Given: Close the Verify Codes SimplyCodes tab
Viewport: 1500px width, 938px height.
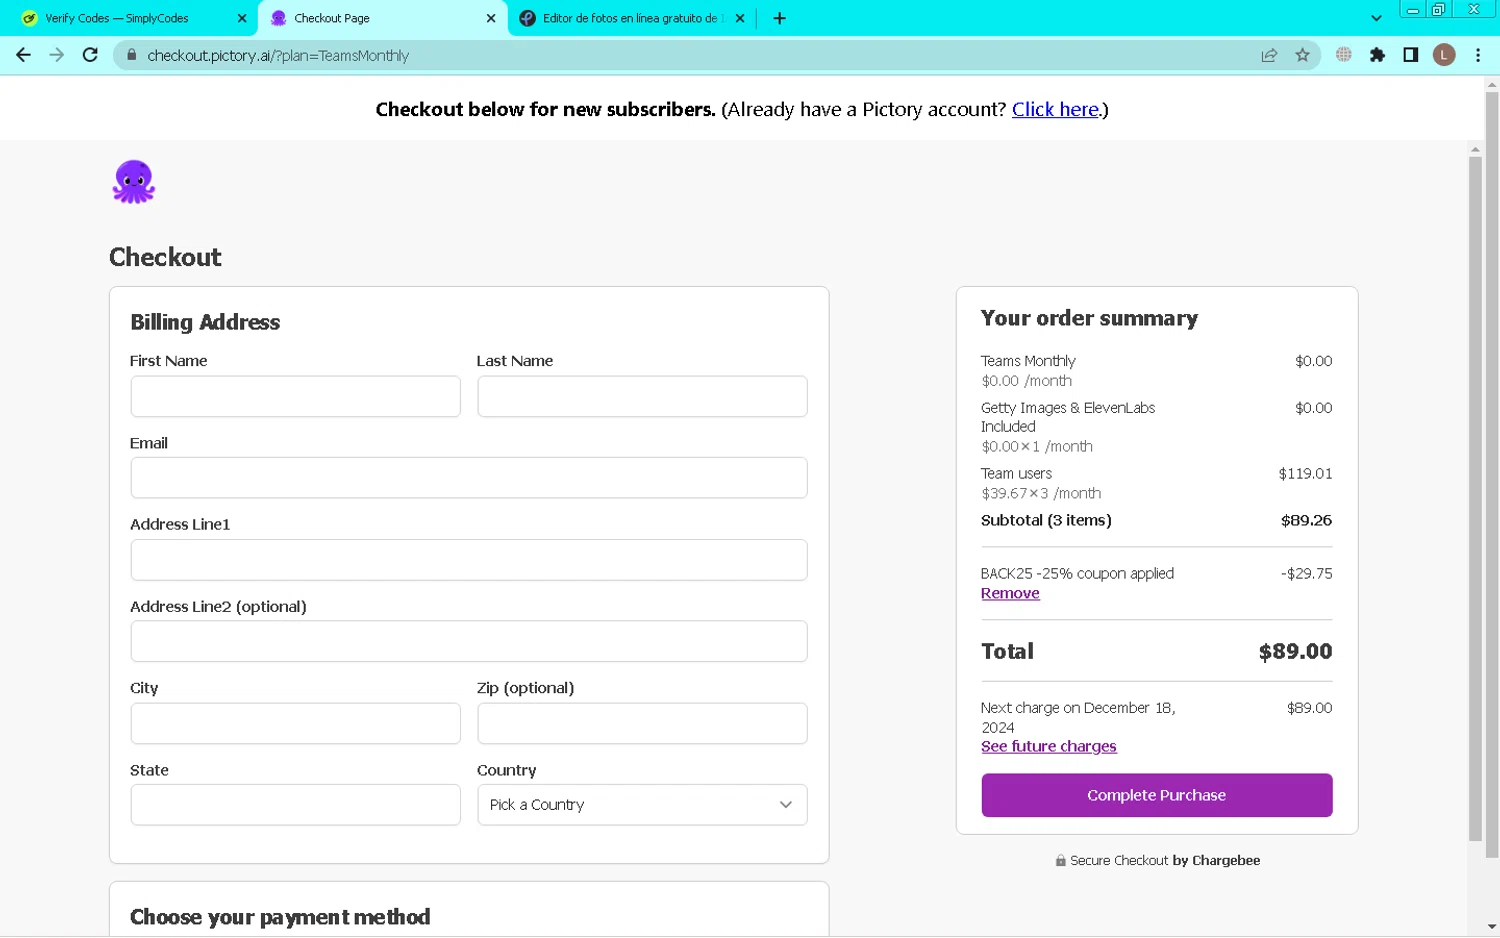Looking at the screenshot, I should point(242,18).
